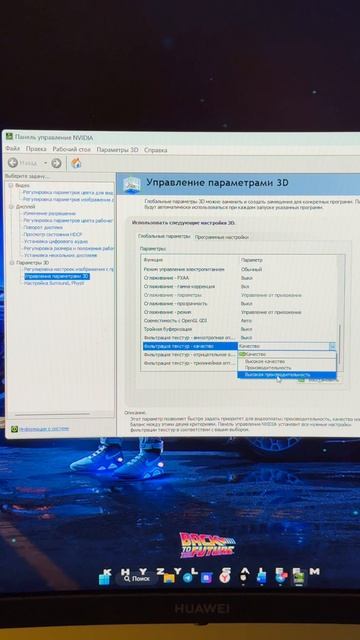Switch to the Глобальные параметры tab
The image size is (360, 640).
point(164,236)
